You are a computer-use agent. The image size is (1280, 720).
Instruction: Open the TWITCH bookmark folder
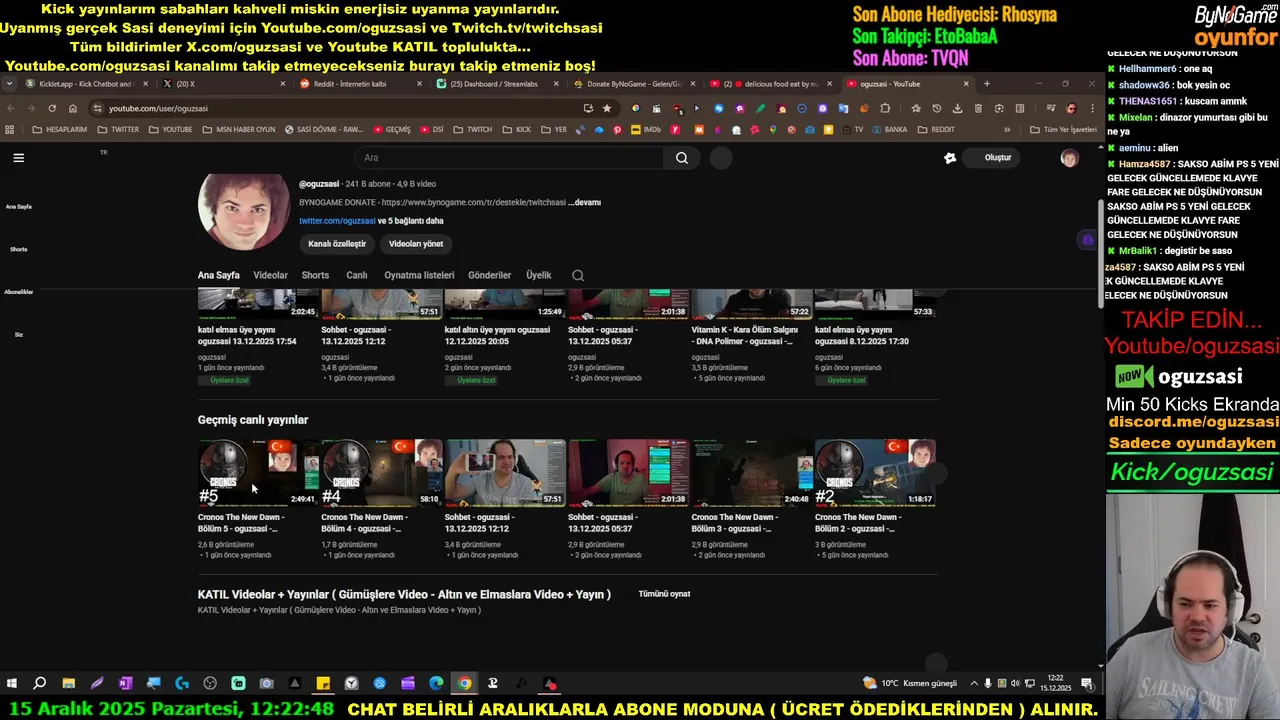click(x=473, y=130)
